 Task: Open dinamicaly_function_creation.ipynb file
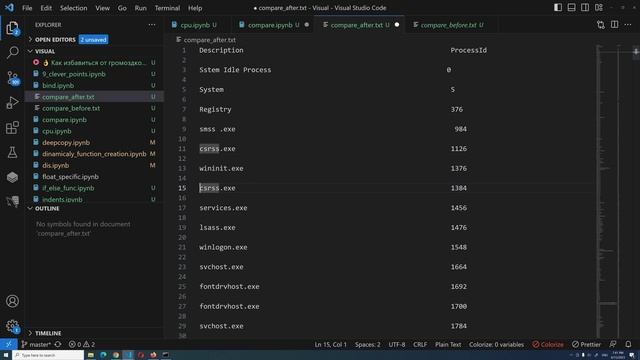click(94, 154)
